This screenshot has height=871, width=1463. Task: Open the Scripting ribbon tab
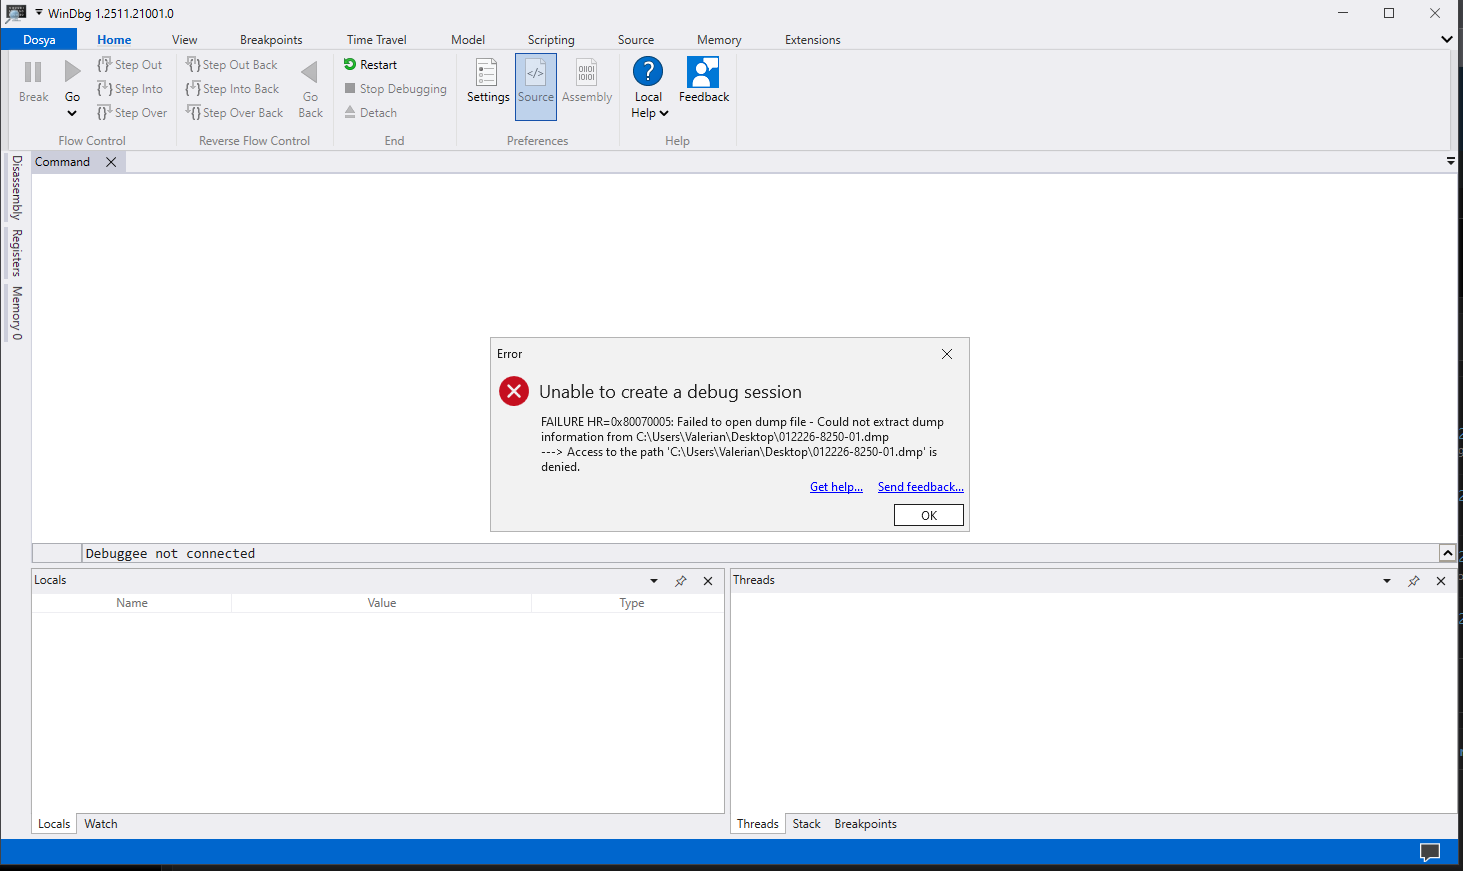551,40
